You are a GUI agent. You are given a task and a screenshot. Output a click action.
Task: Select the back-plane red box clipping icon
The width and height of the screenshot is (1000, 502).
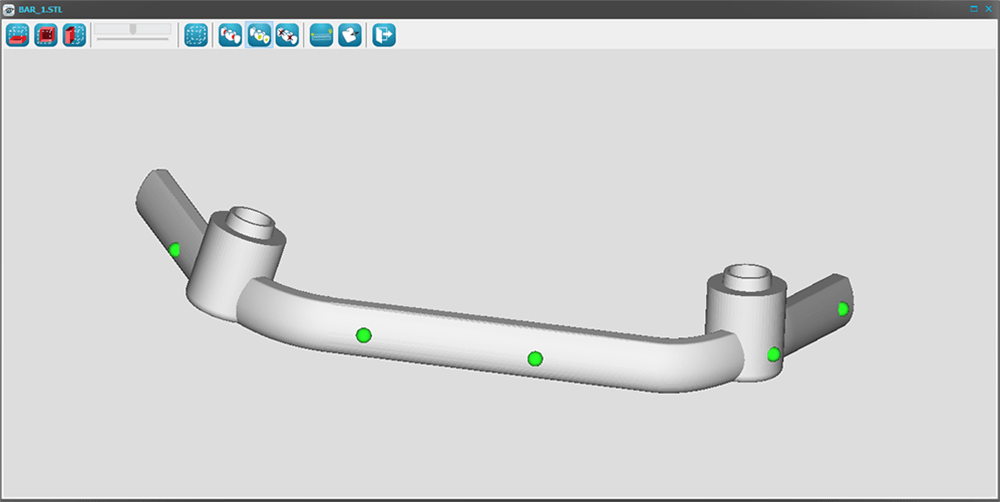click(x=46, y=35)
